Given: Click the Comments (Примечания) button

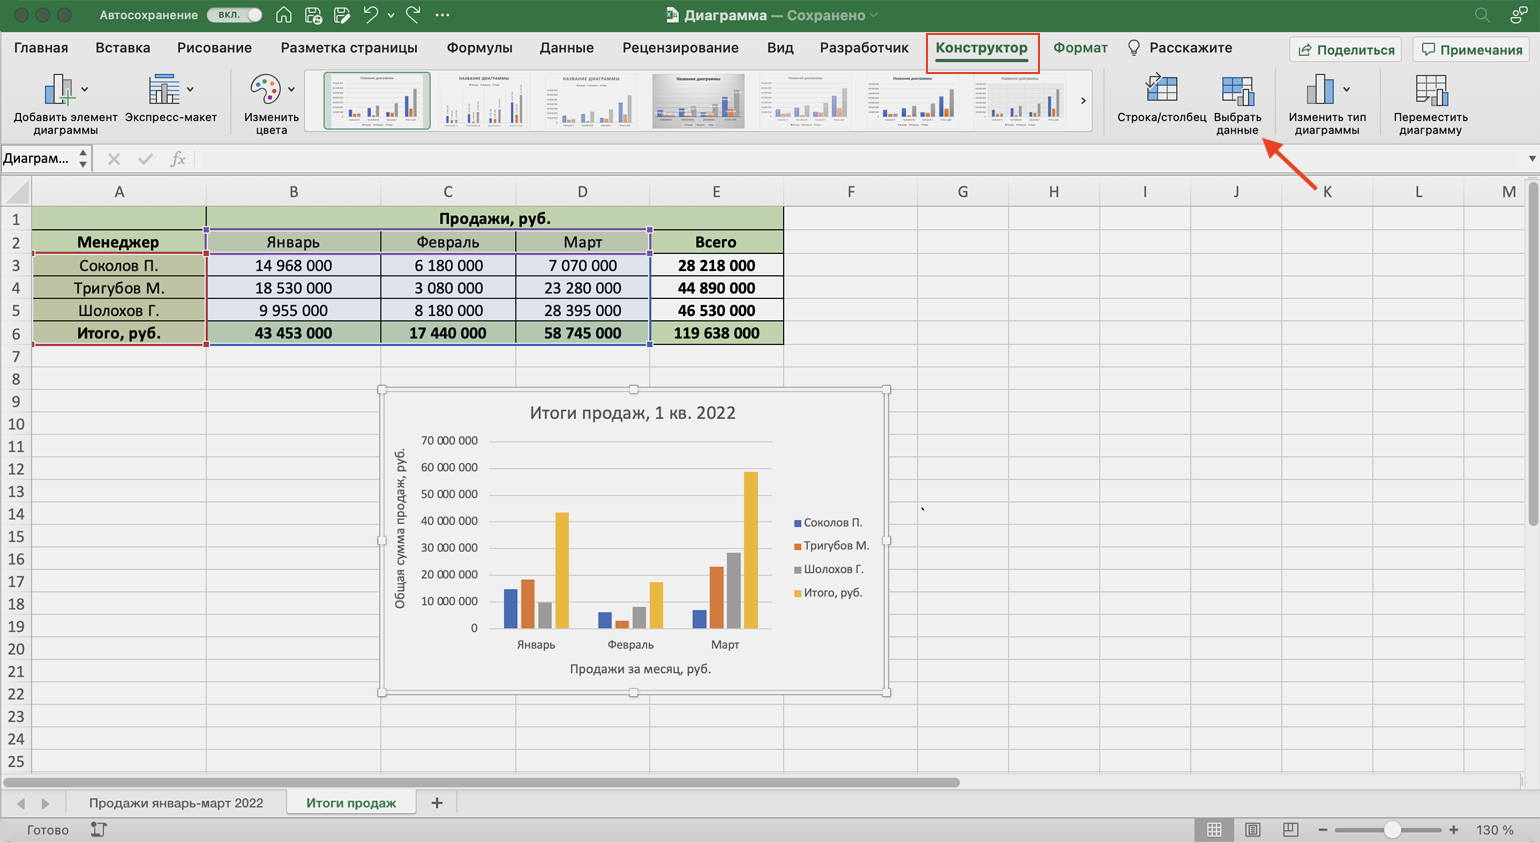Looking at the screenshot, I should [x=1472, y=49].
